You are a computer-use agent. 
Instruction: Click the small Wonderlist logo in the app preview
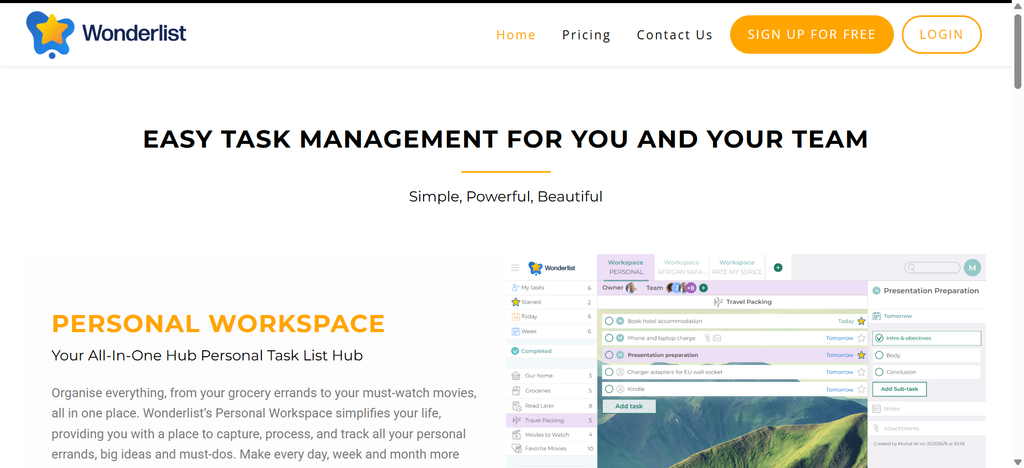pos(552,268)
